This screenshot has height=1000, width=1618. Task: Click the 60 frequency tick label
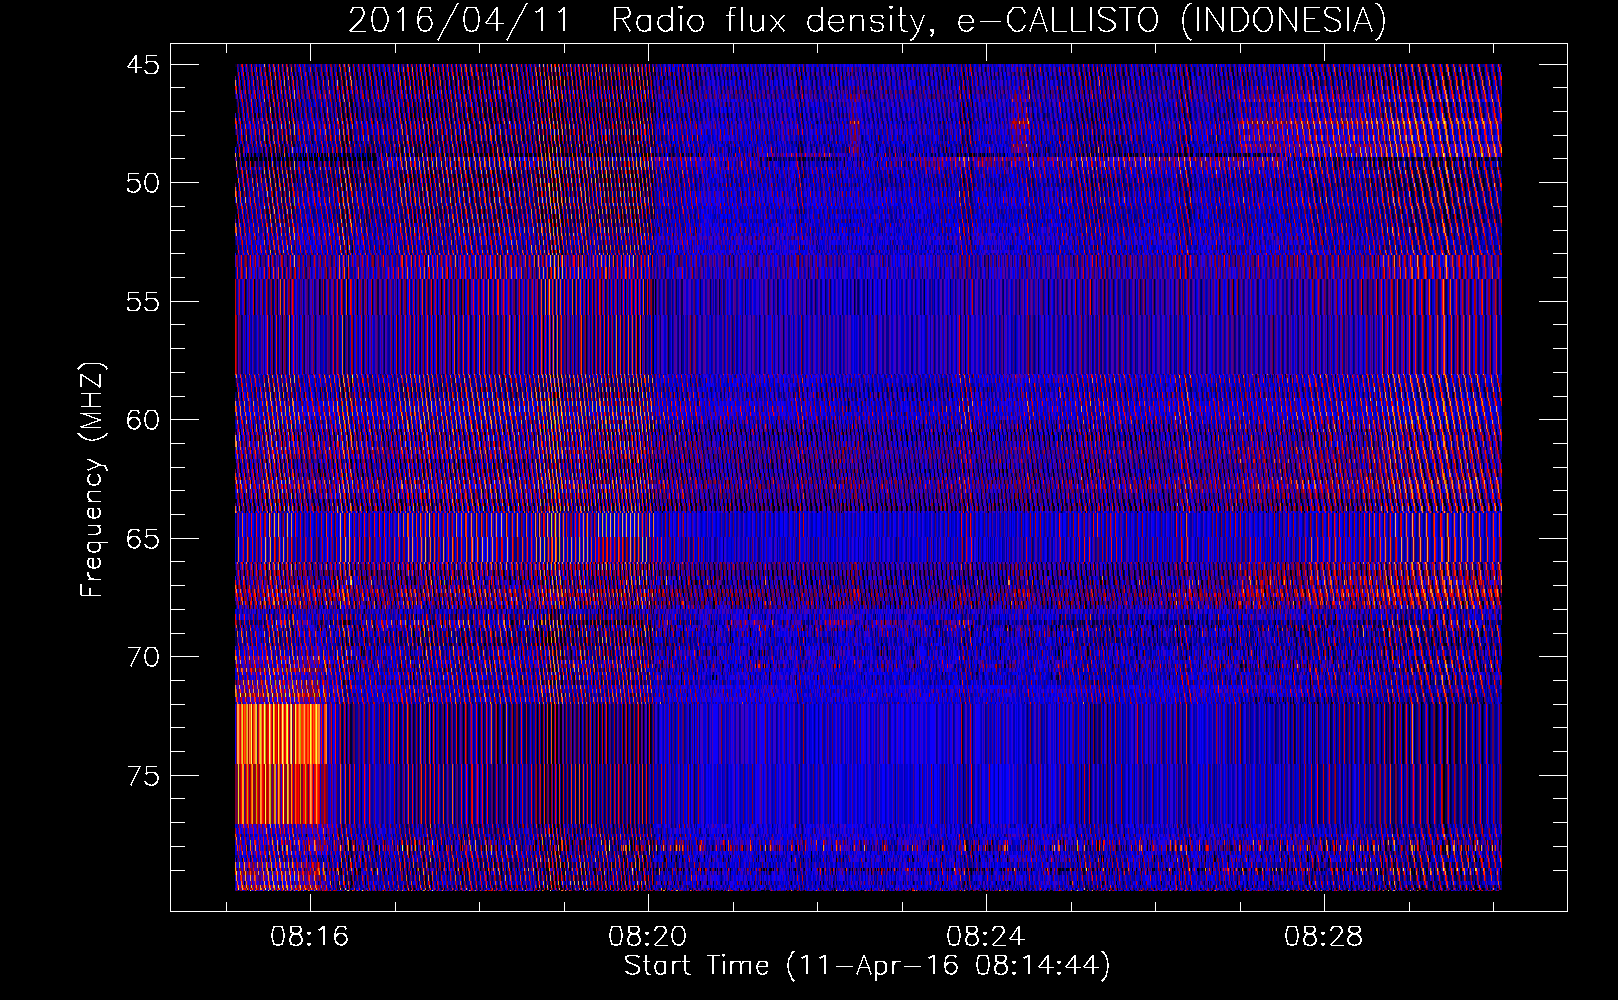coord(143,420)
